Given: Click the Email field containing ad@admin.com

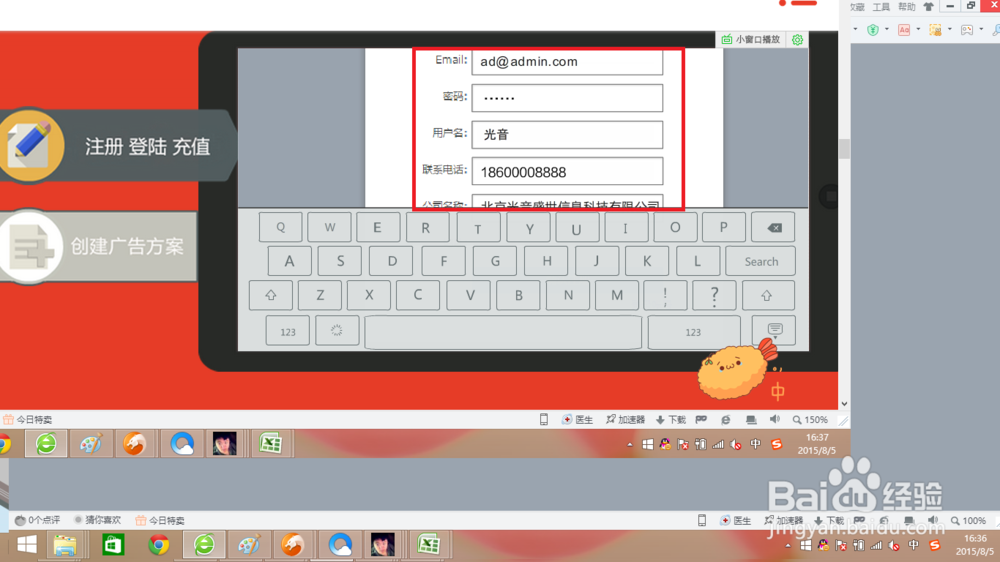Looking at the screenshot, I should pos(567,62).
